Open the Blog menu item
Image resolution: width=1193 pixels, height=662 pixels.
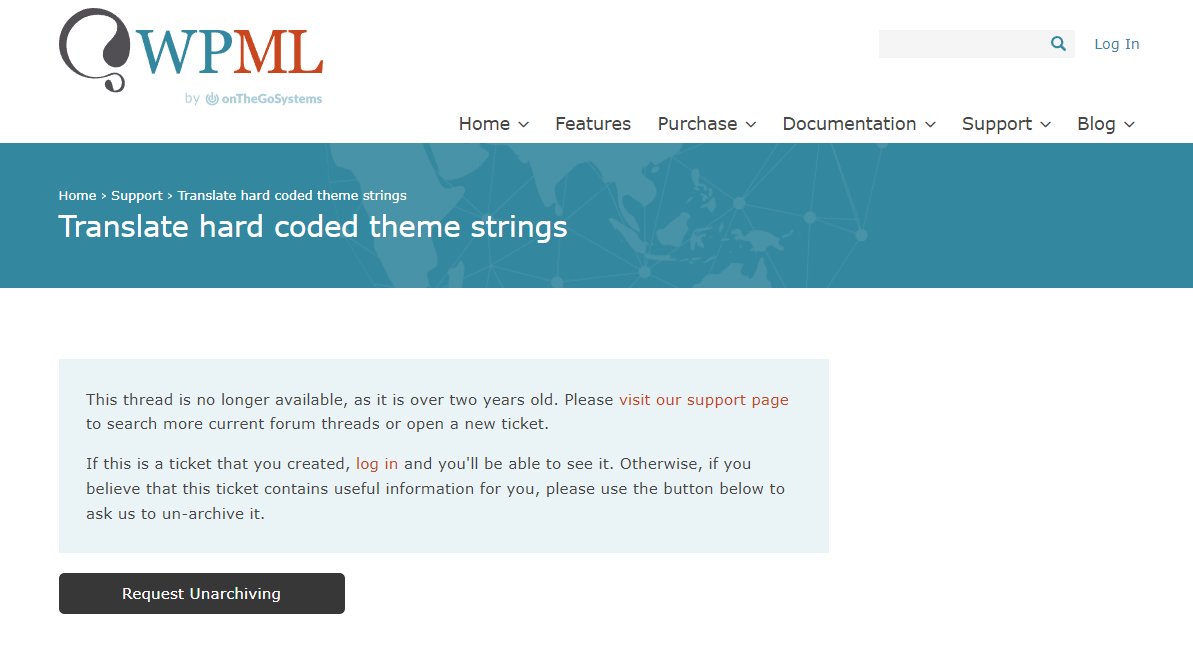click(1096, 124)
